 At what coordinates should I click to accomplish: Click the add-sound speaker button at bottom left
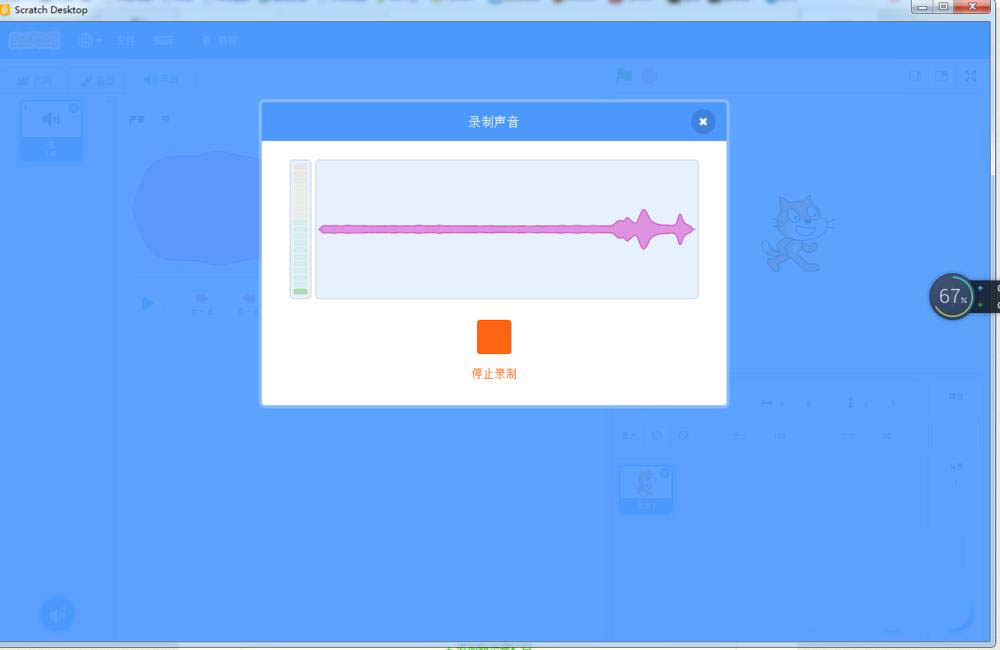click(57, 614)
